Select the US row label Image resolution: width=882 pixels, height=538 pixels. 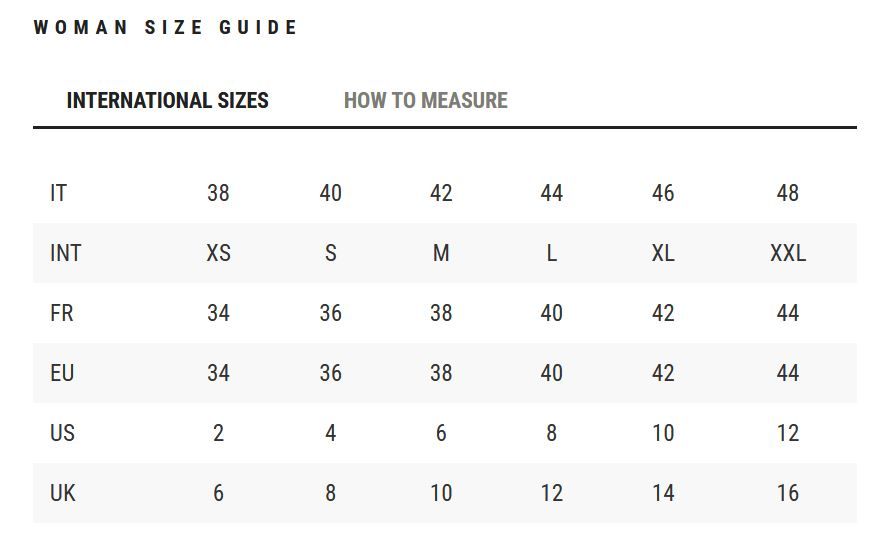coord(62,433)
